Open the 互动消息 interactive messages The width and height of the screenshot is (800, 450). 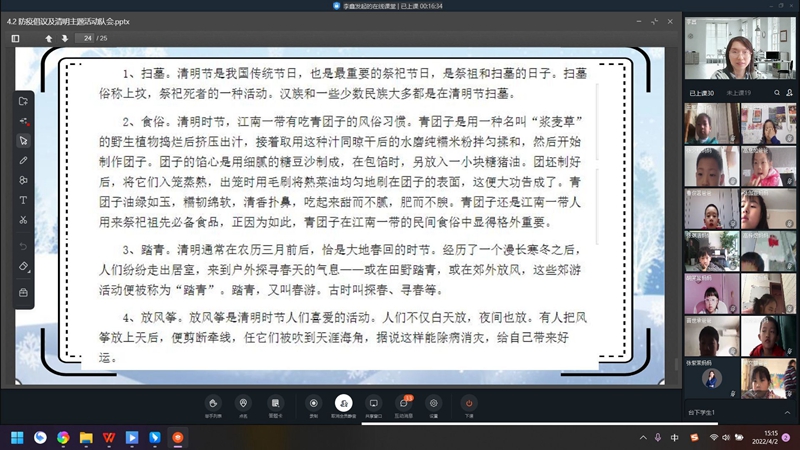tap(404, 406)
